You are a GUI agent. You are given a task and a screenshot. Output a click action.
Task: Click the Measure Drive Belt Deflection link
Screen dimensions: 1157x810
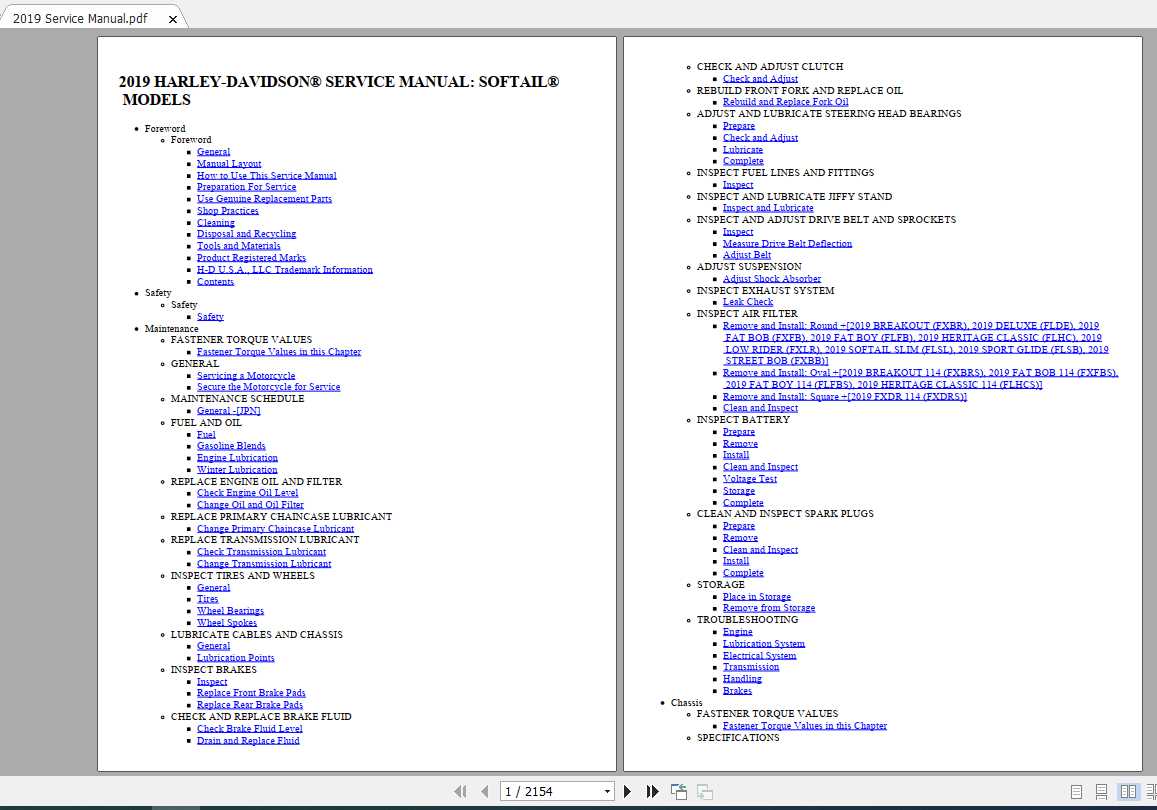[x=787, y=244]
